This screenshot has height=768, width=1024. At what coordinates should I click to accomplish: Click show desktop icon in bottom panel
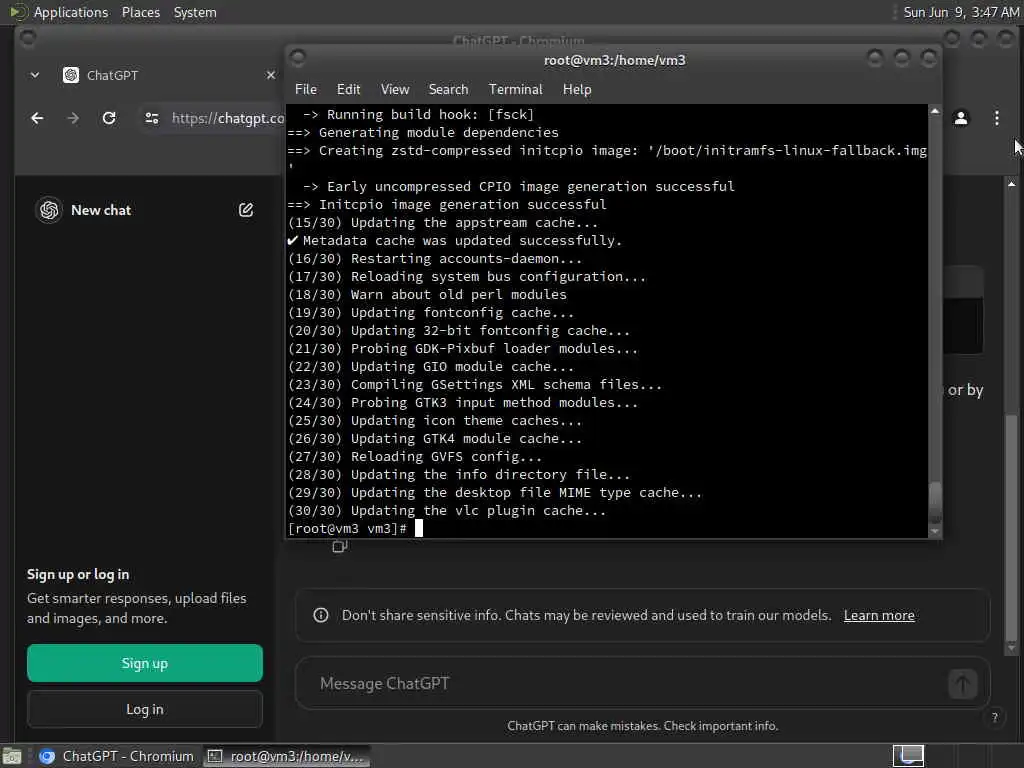click(12, 756)
